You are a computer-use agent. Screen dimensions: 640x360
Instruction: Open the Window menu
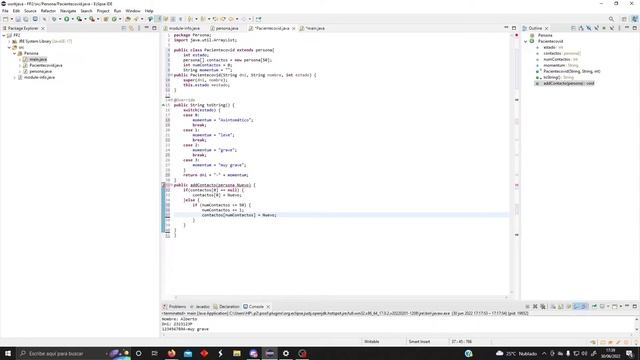(133, 11)
